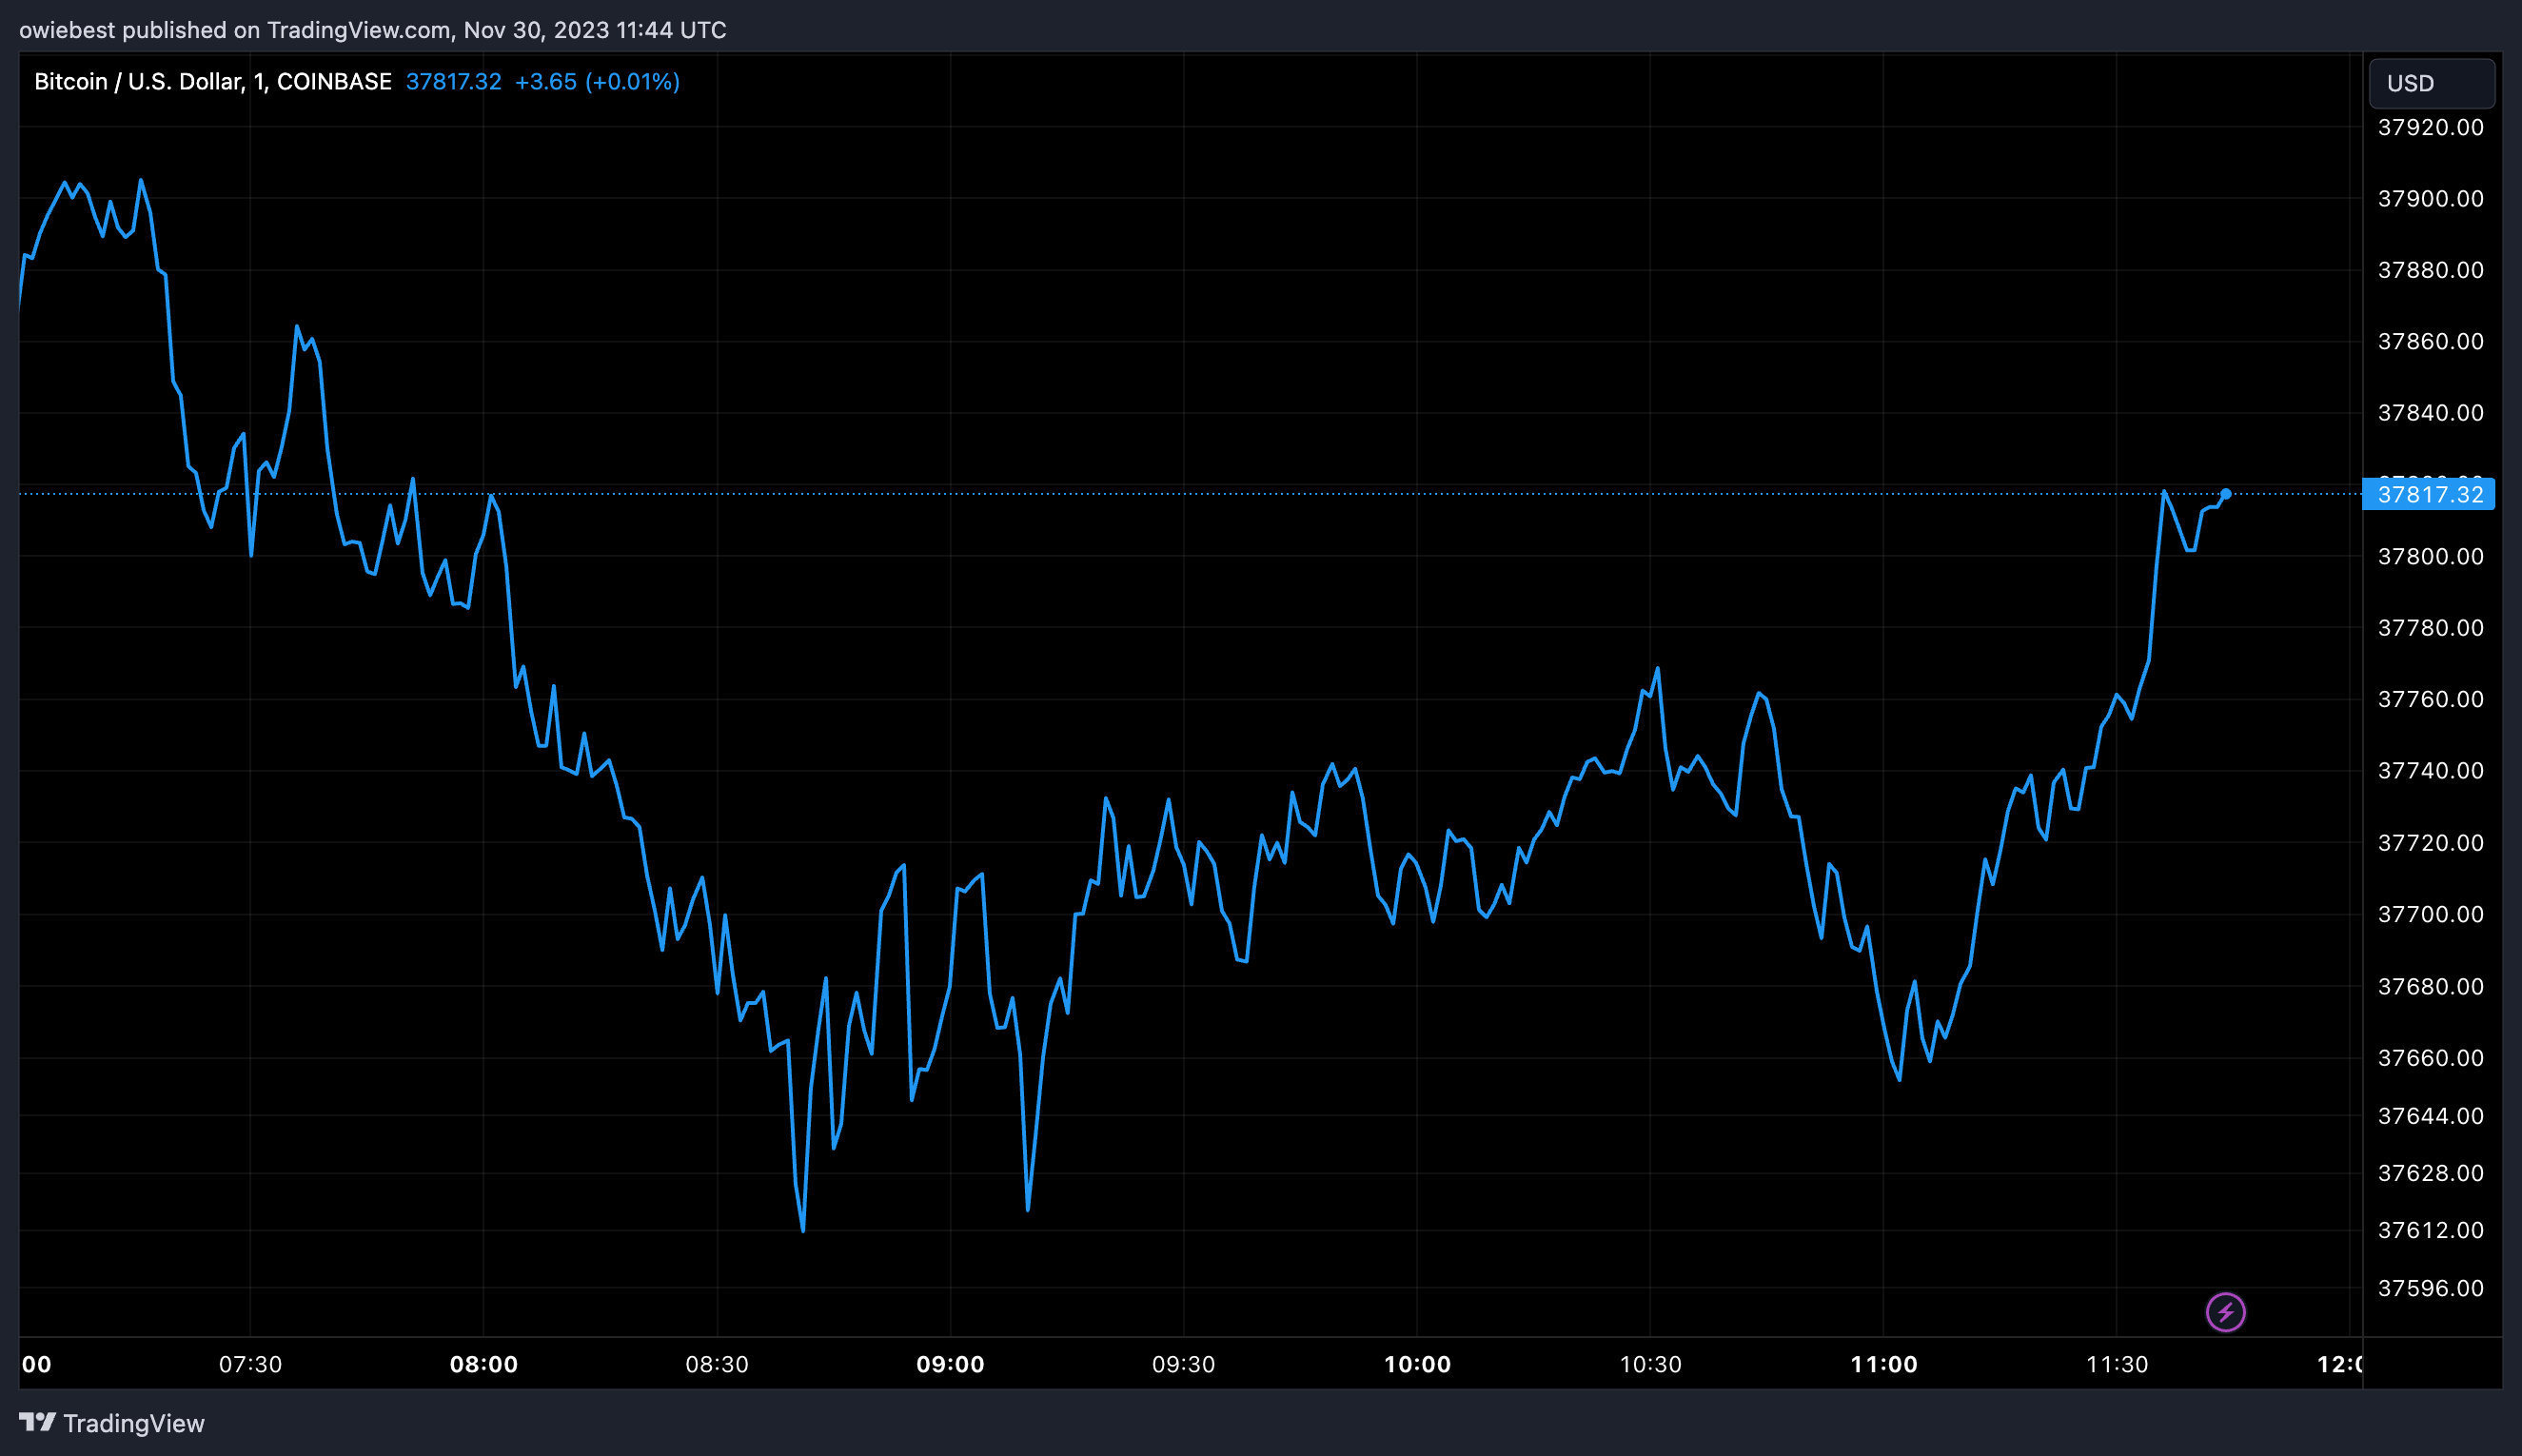Click the 37740.00 price axis label
The width and height of the screenshot is (2522, 1456).
[x=2430, y=771]
